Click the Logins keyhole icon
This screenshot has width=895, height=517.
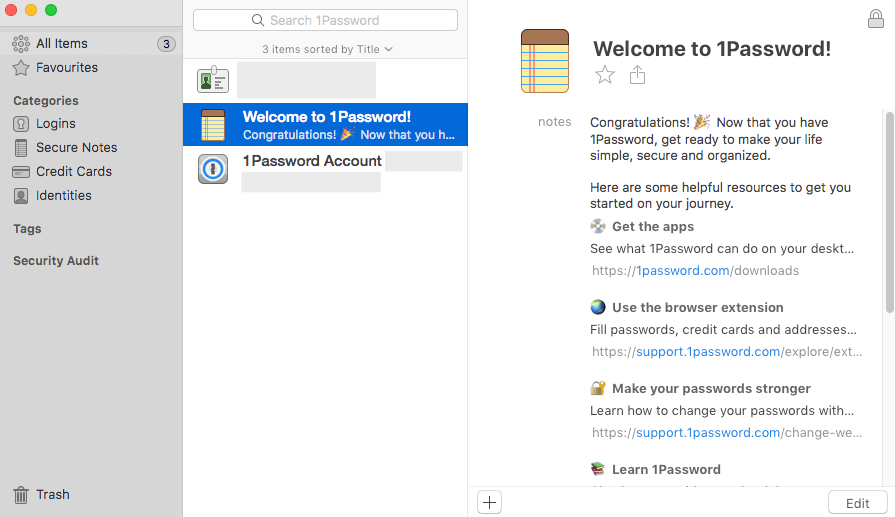point(21,124)
